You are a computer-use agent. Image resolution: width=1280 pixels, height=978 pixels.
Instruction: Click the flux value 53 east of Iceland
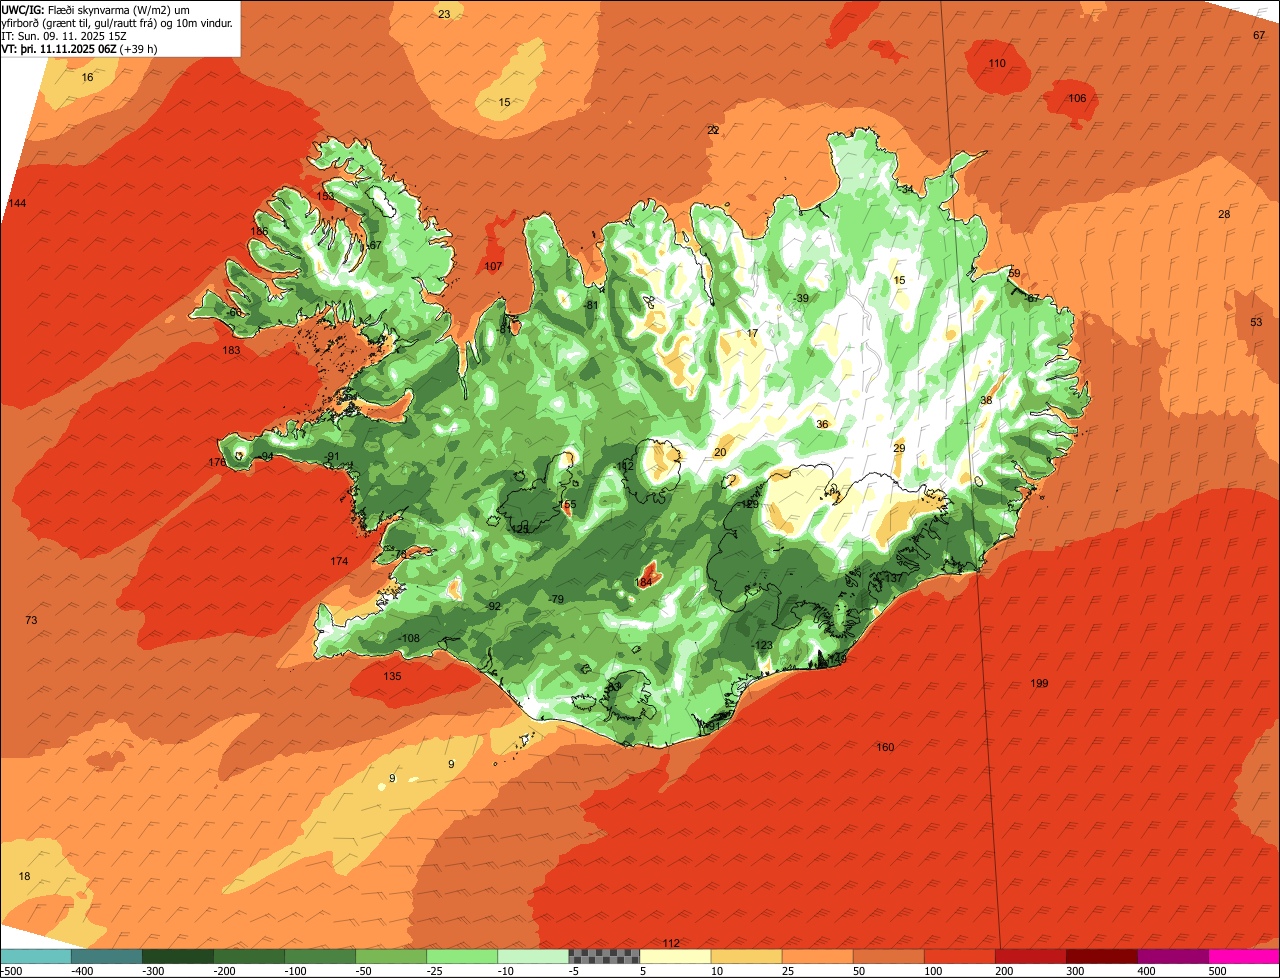(1256, 322)
